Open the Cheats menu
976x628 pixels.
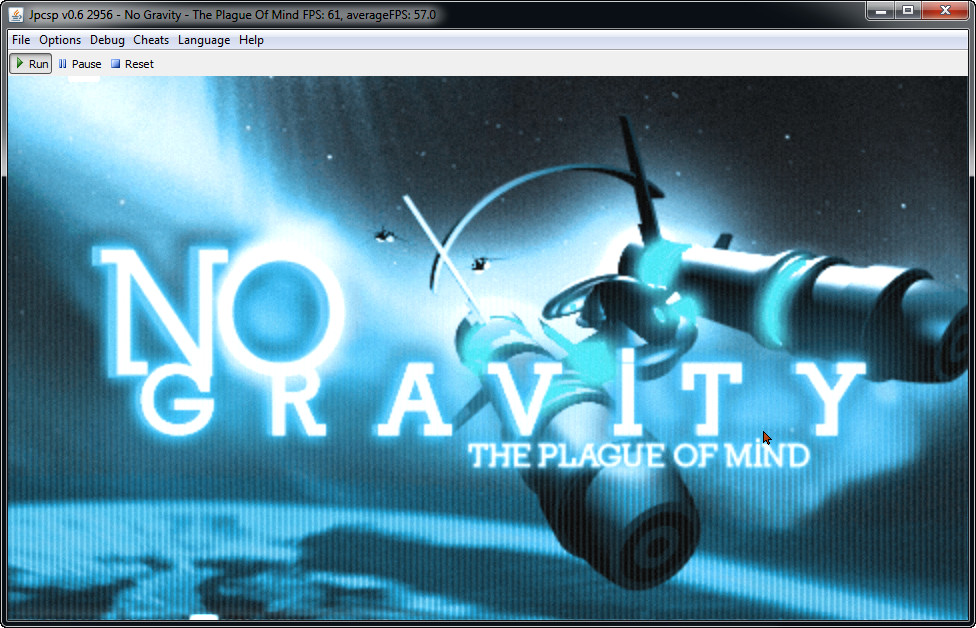tap(151, 40)
